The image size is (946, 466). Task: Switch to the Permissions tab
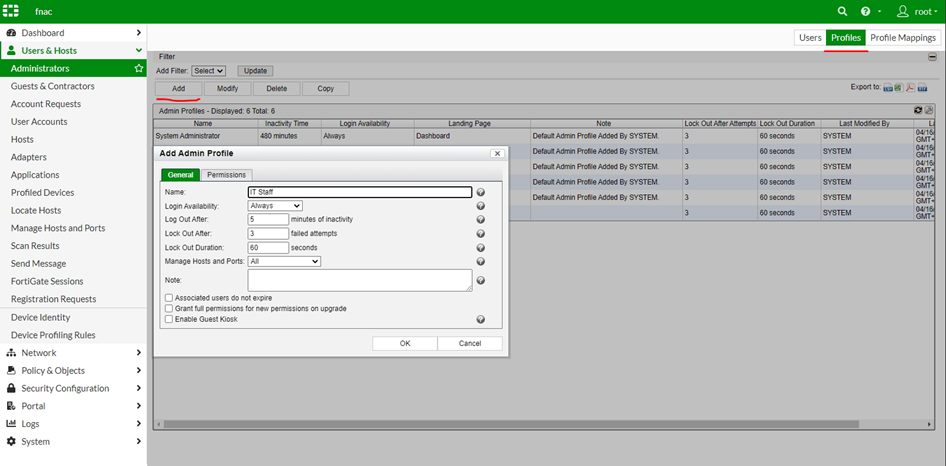(226, 175)
